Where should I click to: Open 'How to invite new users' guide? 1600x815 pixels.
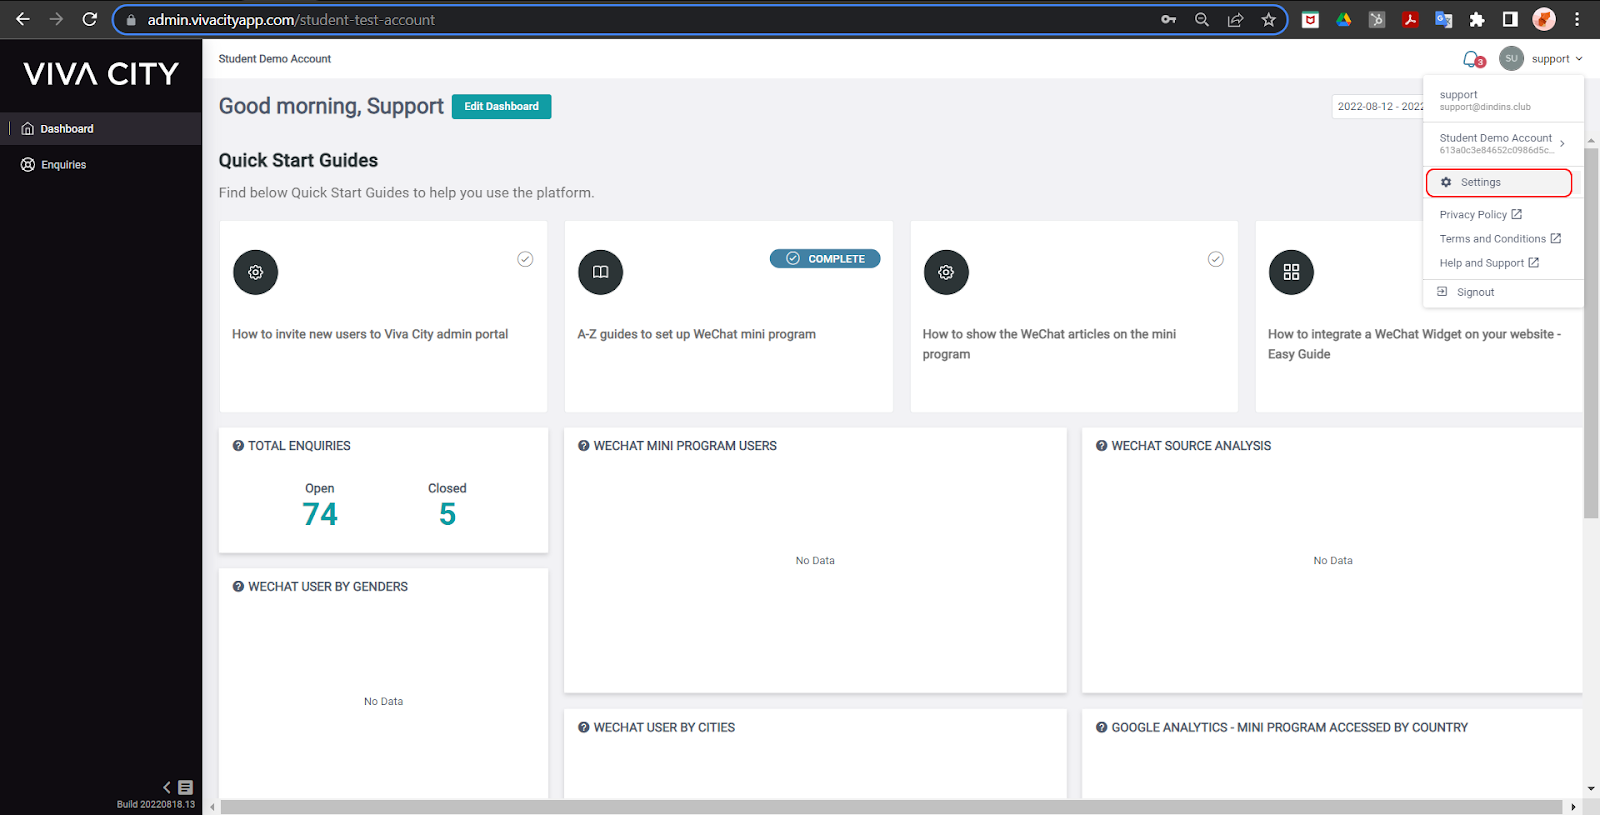point(370,334)
